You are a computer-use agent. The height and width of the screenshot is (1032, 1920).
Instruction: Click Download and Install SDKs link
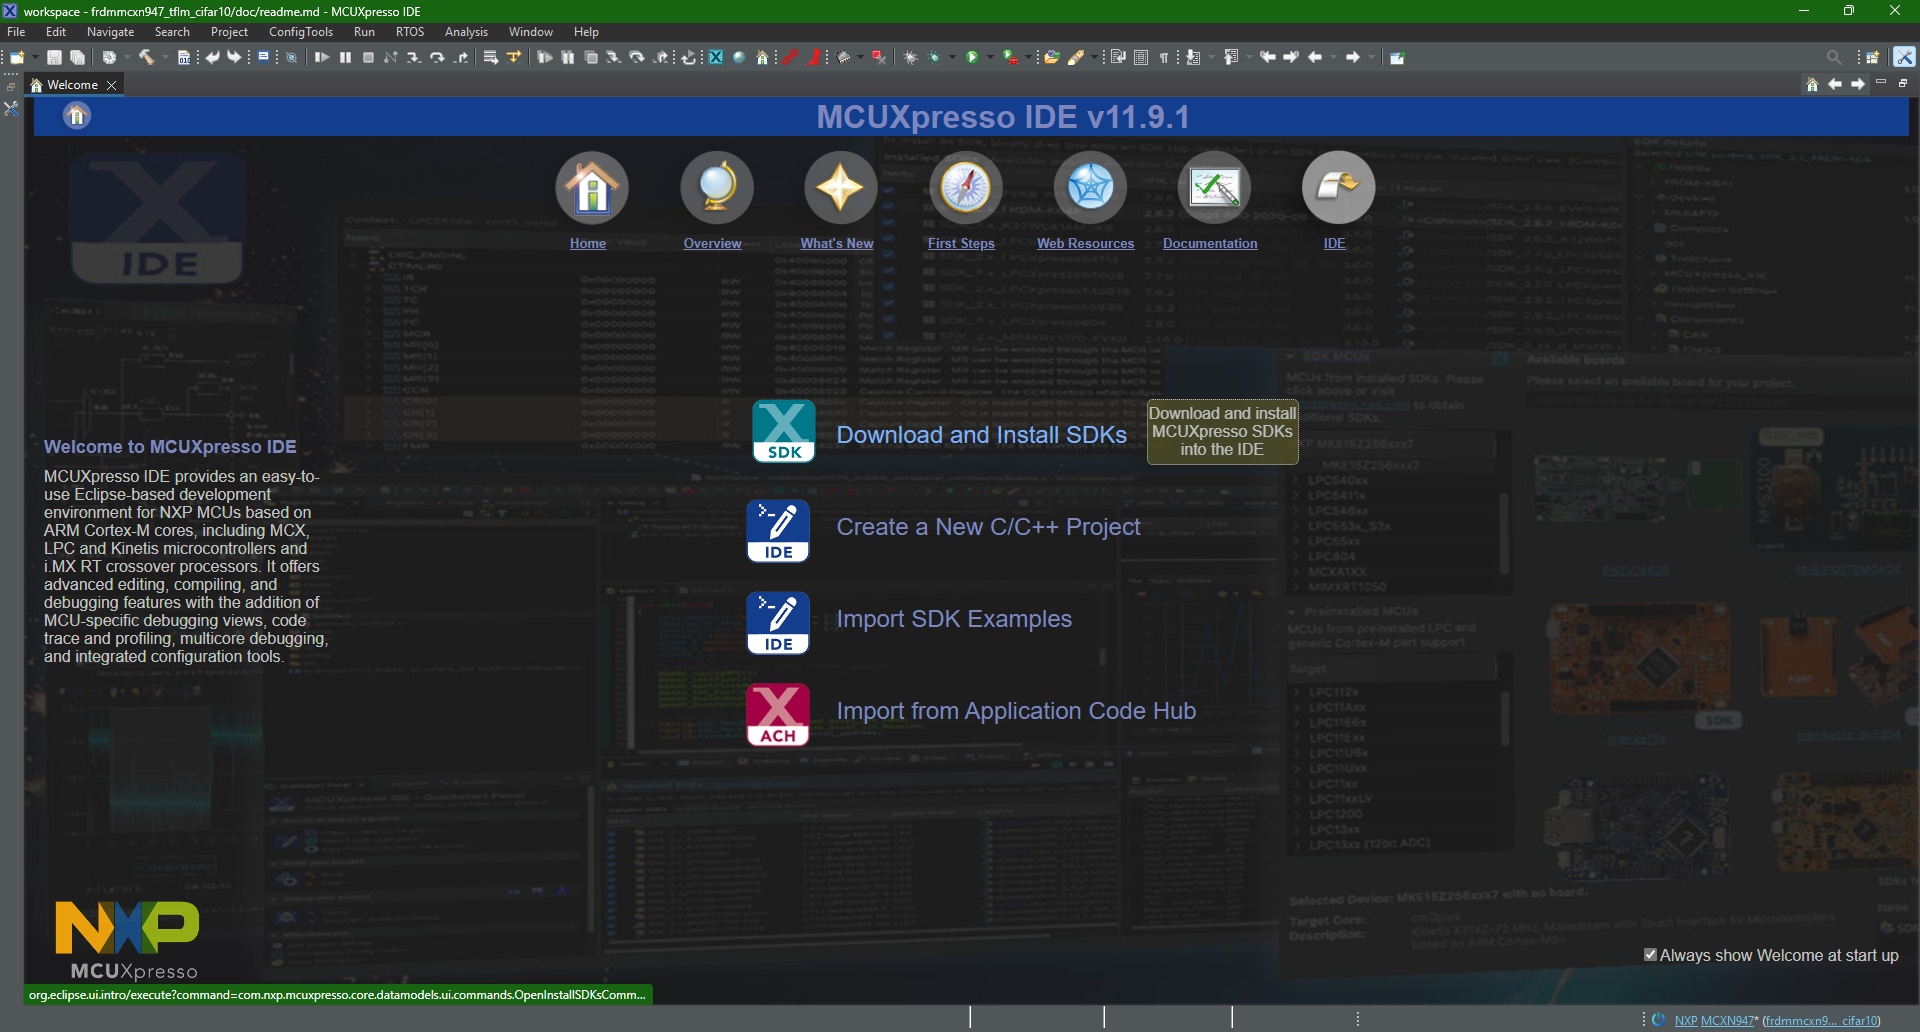click(981, 435)
